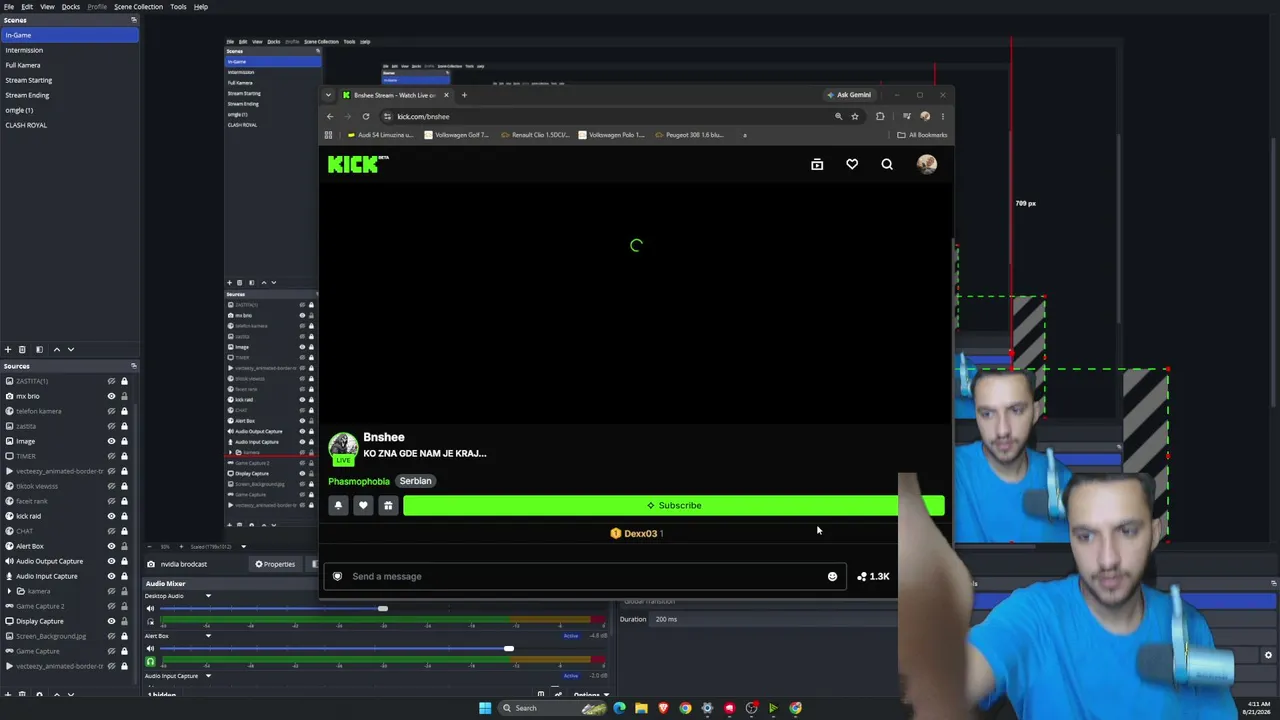The height and width of the screenshot is (720, 1280).
Task: Open the Windows Start menu
Action: coord(485,708)
